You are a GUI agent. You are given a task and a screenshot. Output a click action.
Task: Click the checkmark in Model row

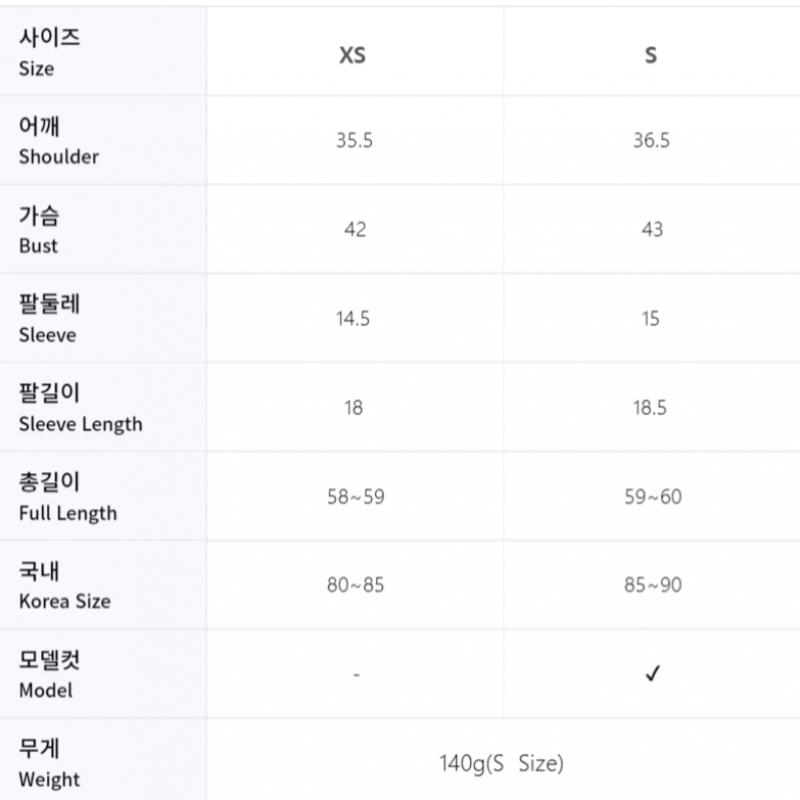pos(652,674)
